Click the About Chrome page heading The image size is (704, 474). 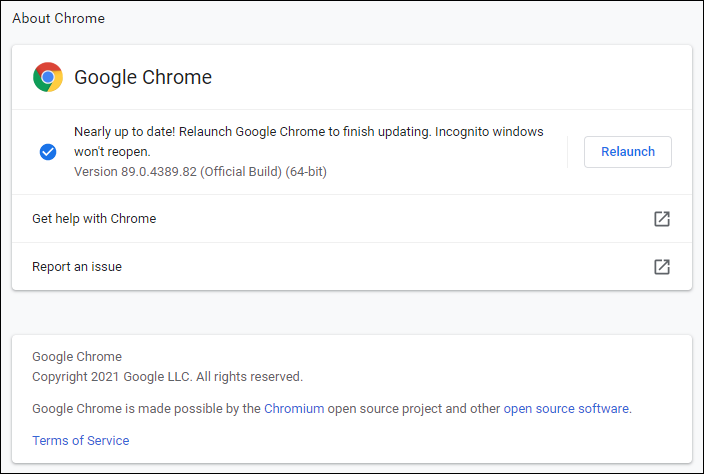[x=58, y=18]
